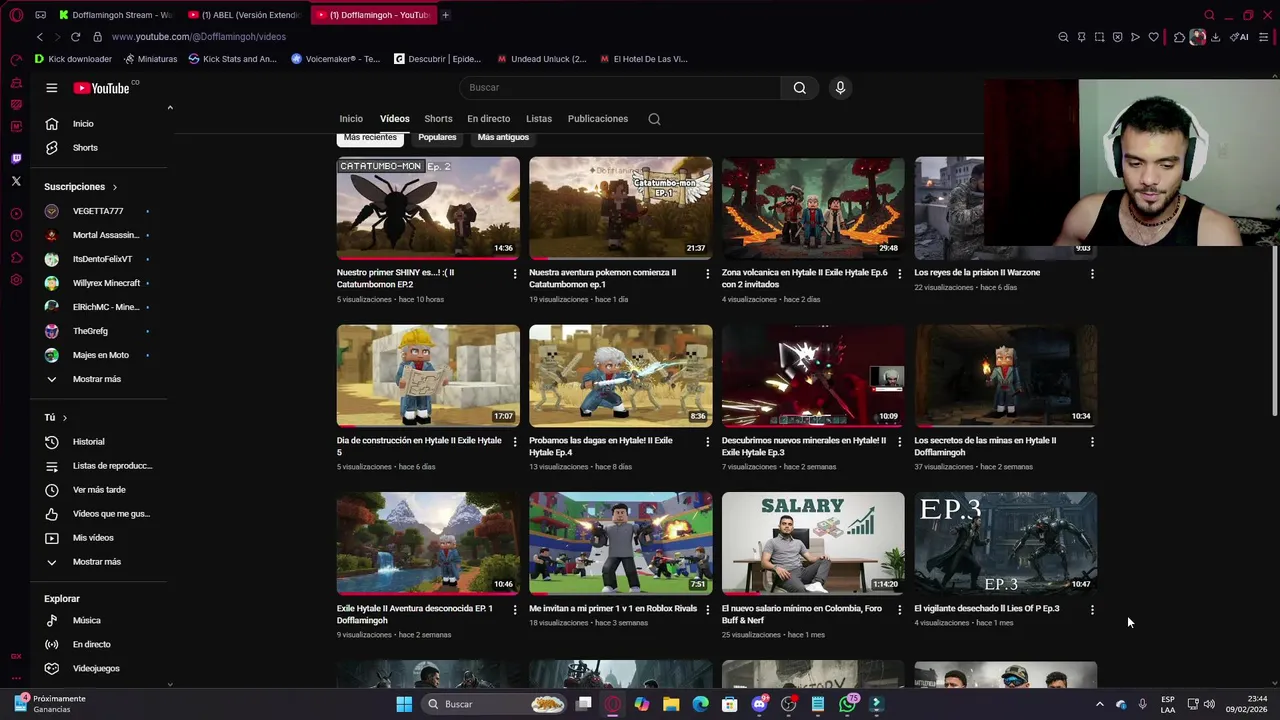
Task: Open Mis videos in the sidebar
Action: 100,538
